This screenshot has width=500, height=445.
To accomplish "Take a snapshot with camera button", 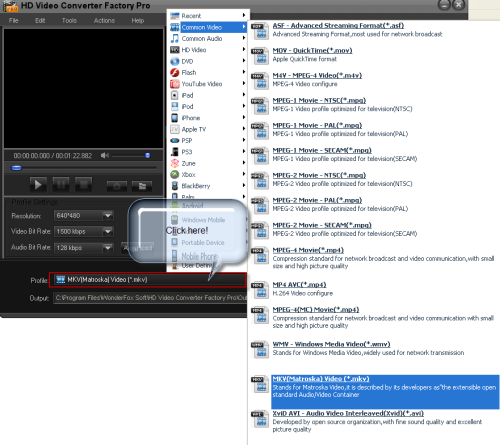I will [117, 186].
